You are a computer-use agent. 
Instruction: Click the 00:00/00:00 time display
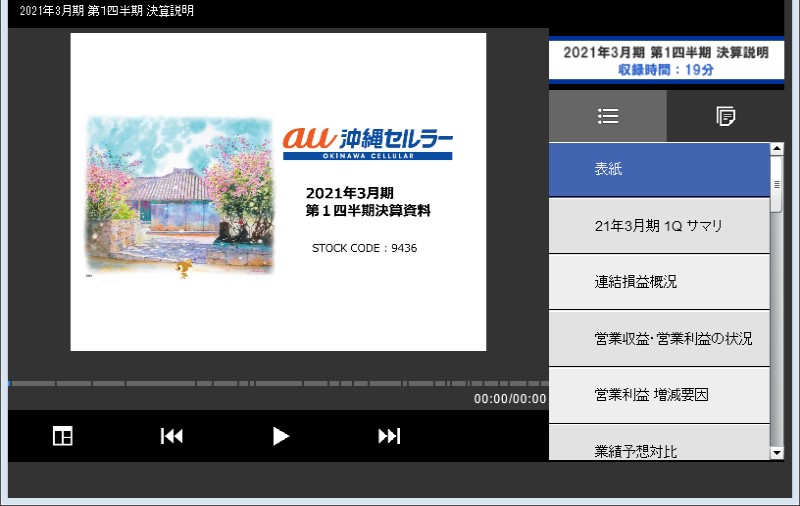point(510,399)
